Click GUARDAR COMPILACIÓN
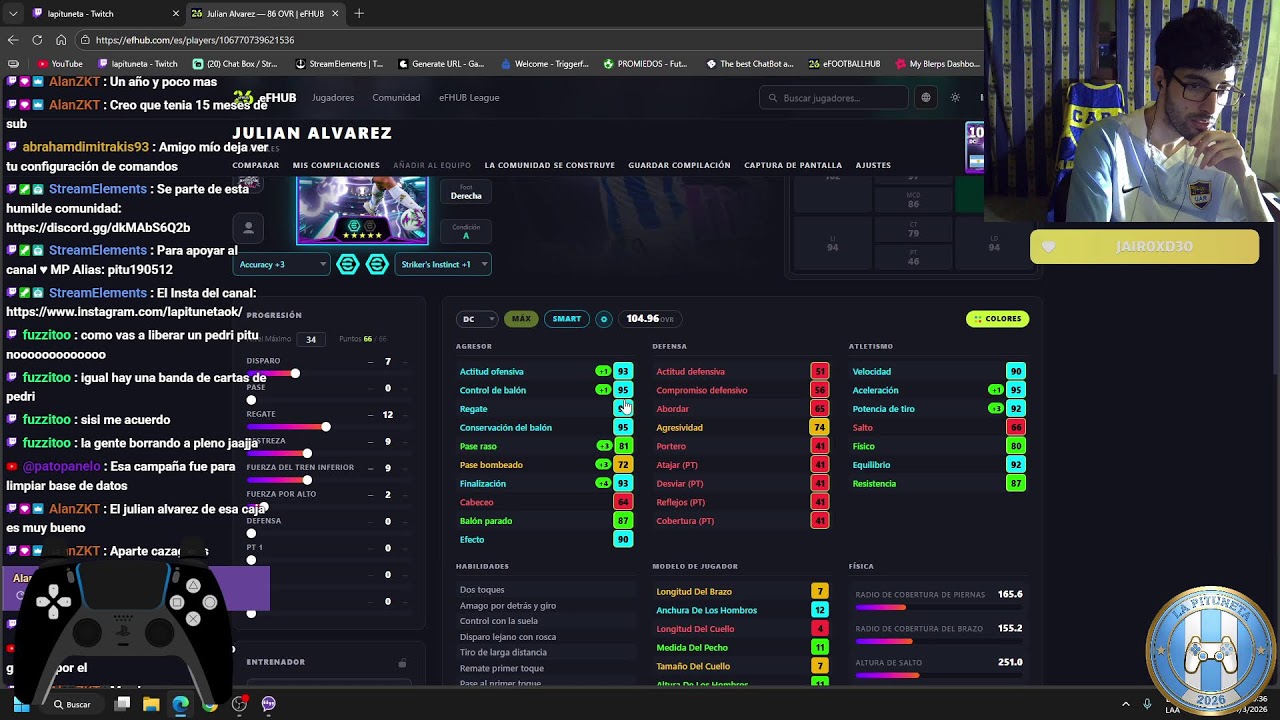This screenshot has height=720, width=1280. (x=679, y=165)
